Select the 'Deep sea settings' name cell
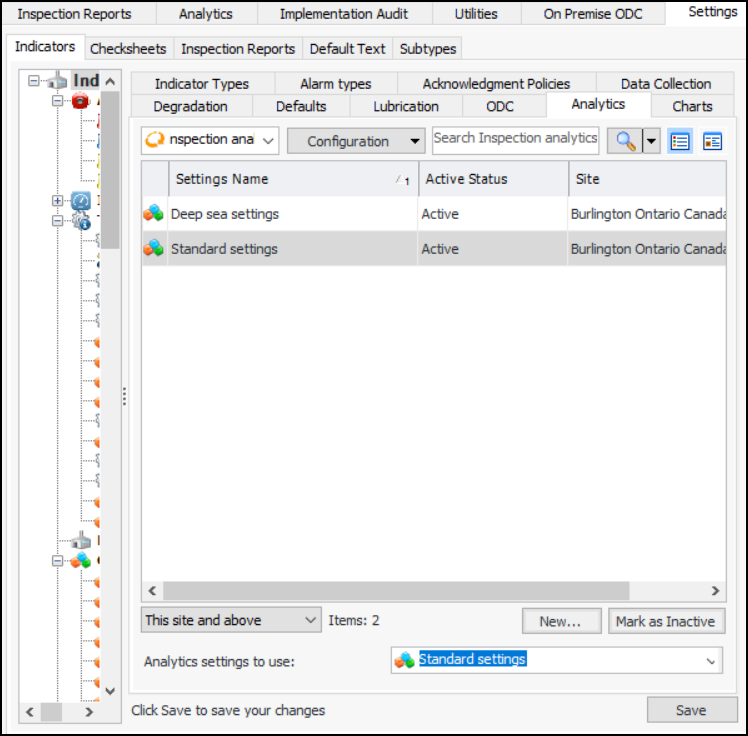The image size is (748, 736). (x=292, y=214)
